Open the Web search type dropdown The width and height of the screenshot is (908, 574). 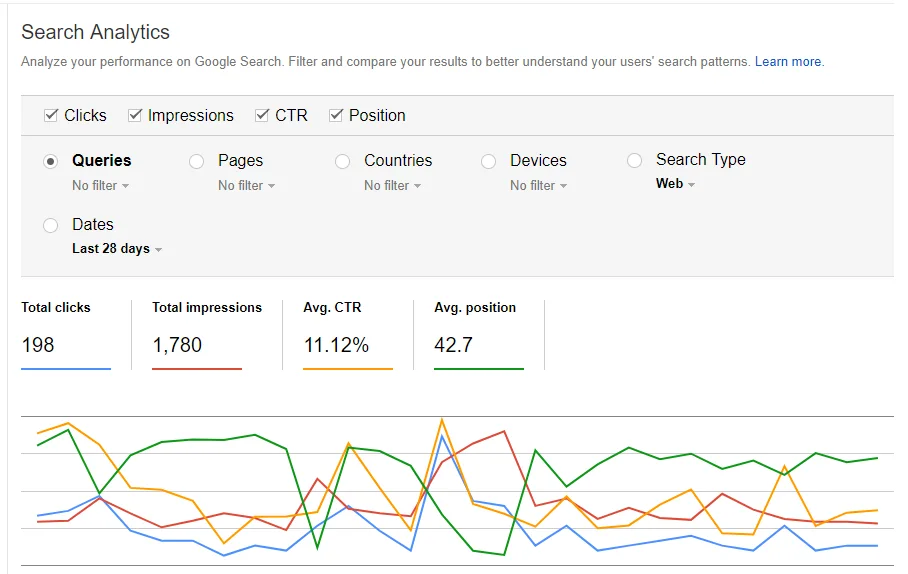pos(675,184)
